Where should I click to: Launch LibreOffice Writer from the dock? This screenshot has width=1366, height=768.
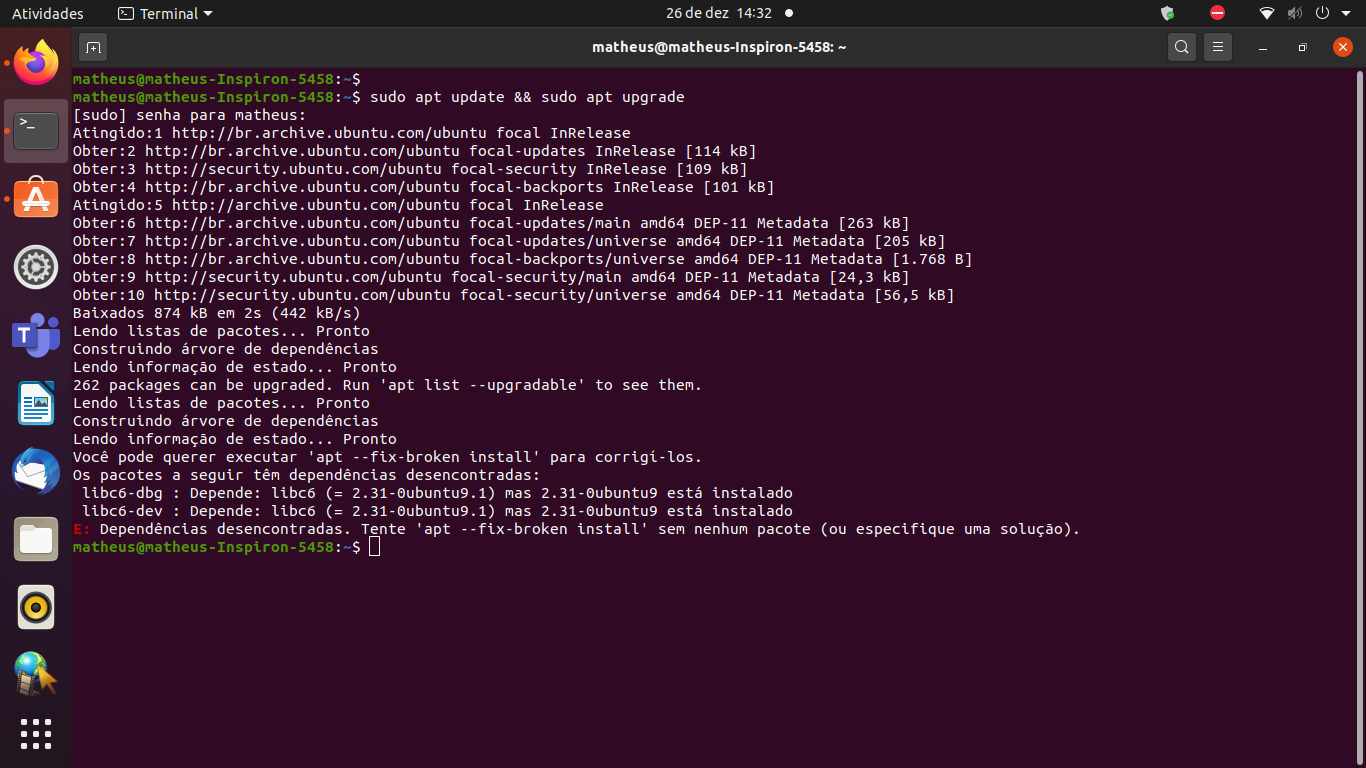[x=36, y=403]
